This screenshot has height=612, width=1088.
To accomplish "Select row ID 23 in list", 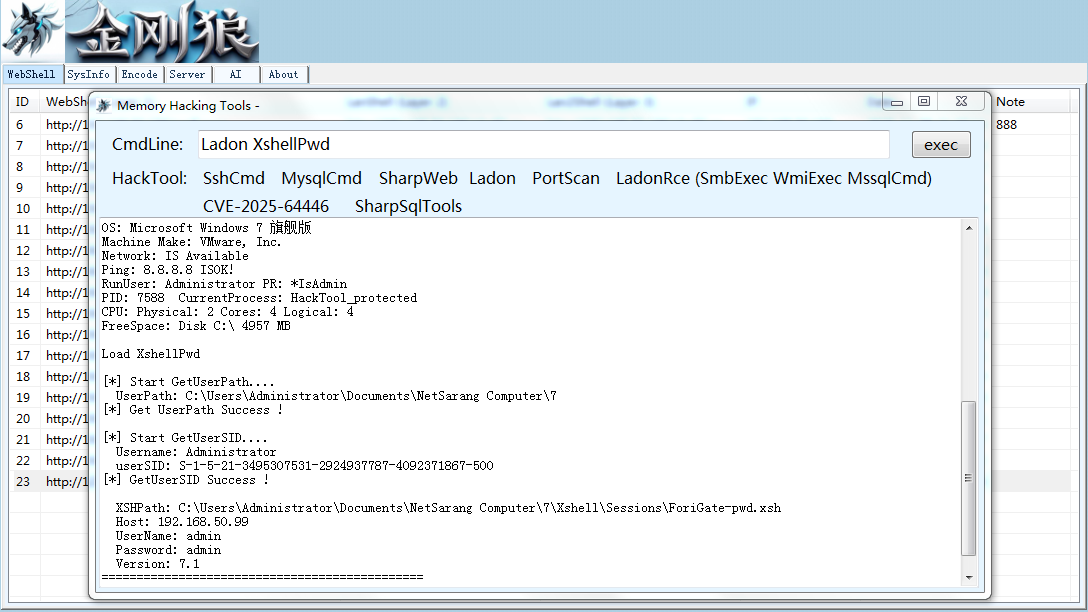I will pyautogui.click(x=50, y=481).
